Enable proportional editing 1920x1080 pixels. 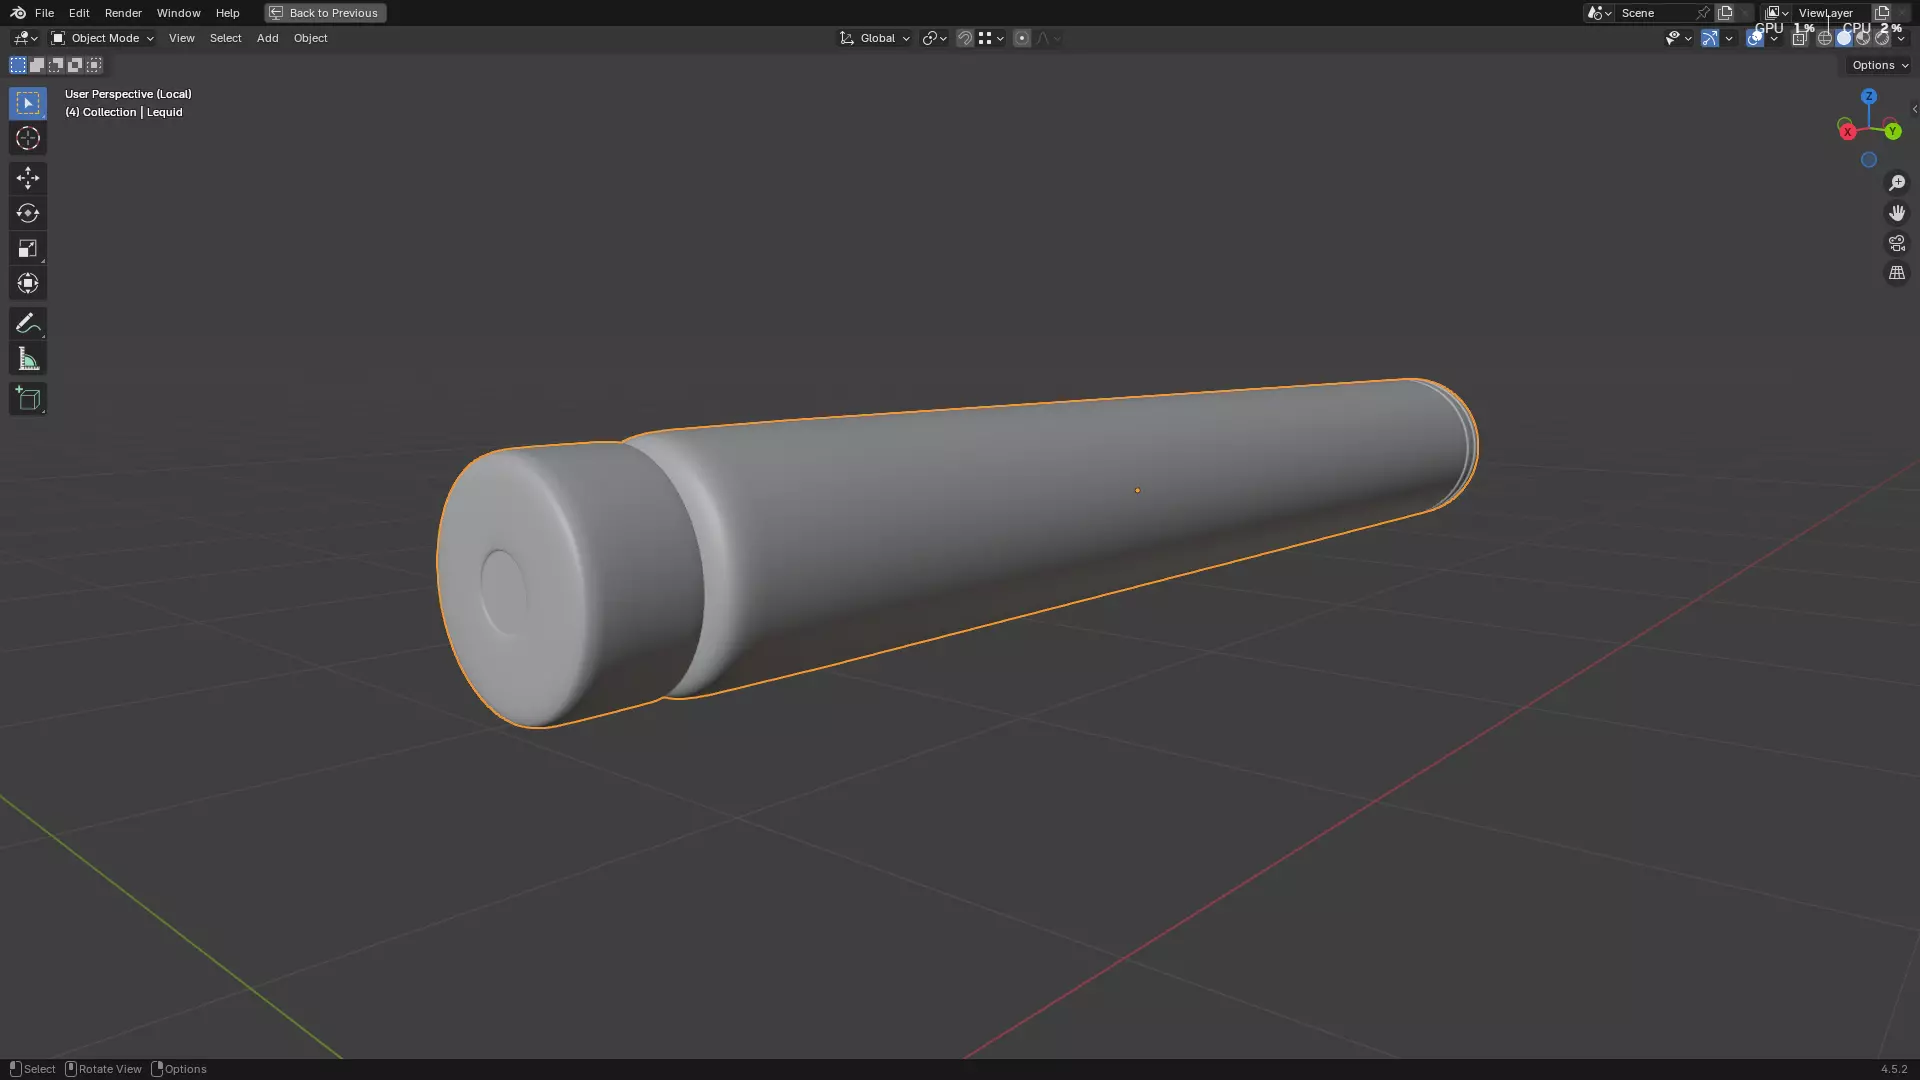pos(1021,38)
